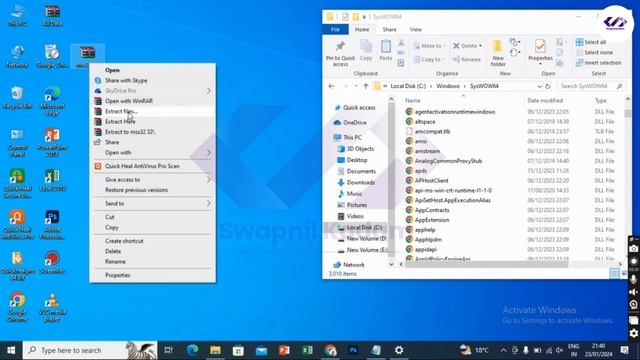Expand the Send to submenu
Viewport: 640px width, 360px height.
pos(153,203)
